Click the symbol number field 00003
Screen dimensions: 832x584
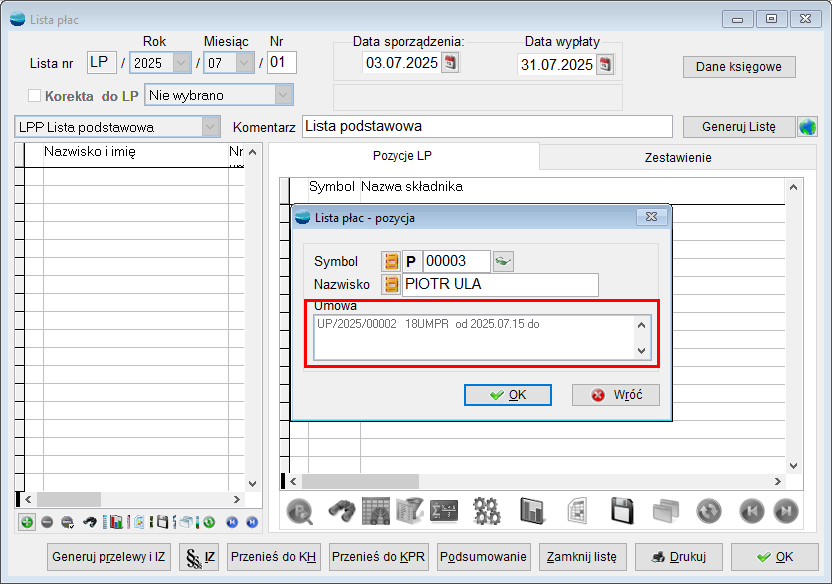click(x=456, y=262)
